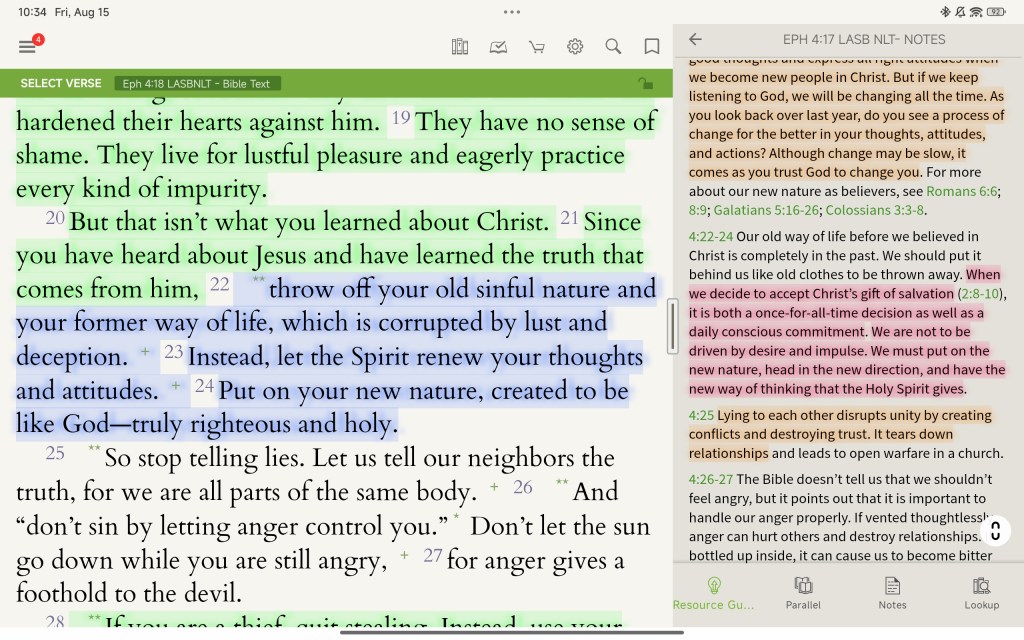Open the store shopping cart
This screenshot has width=1024, height=640.
point(537,47)
